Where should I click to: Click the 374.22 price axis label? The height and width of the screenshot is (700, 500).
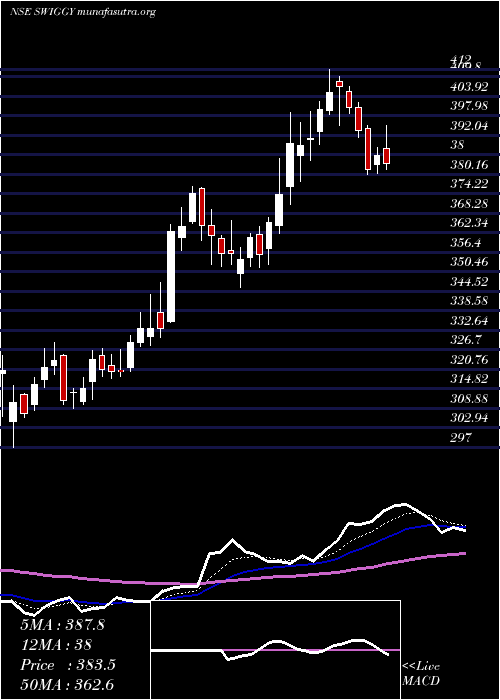point(469,184)
